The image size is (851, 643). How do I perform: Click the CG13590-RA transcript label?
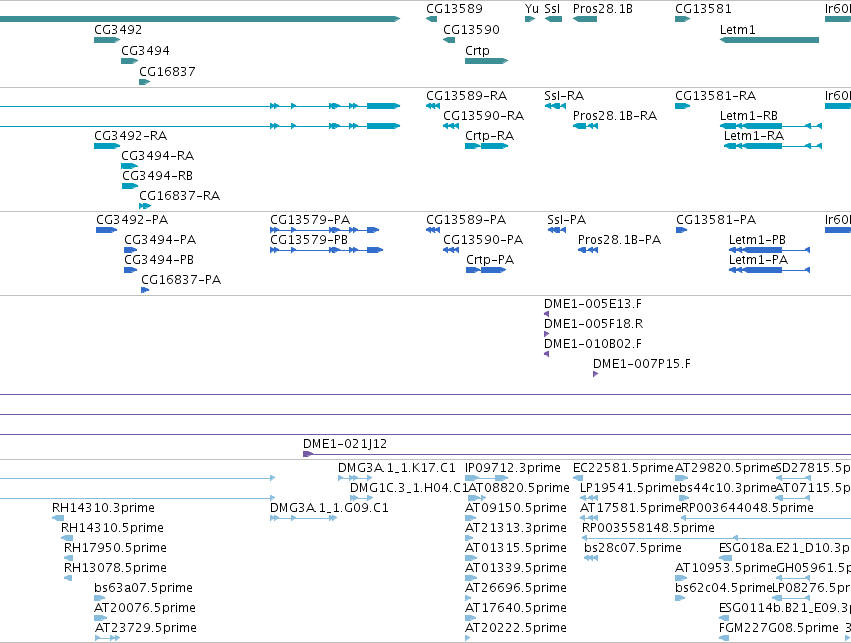tap(484, 116)
